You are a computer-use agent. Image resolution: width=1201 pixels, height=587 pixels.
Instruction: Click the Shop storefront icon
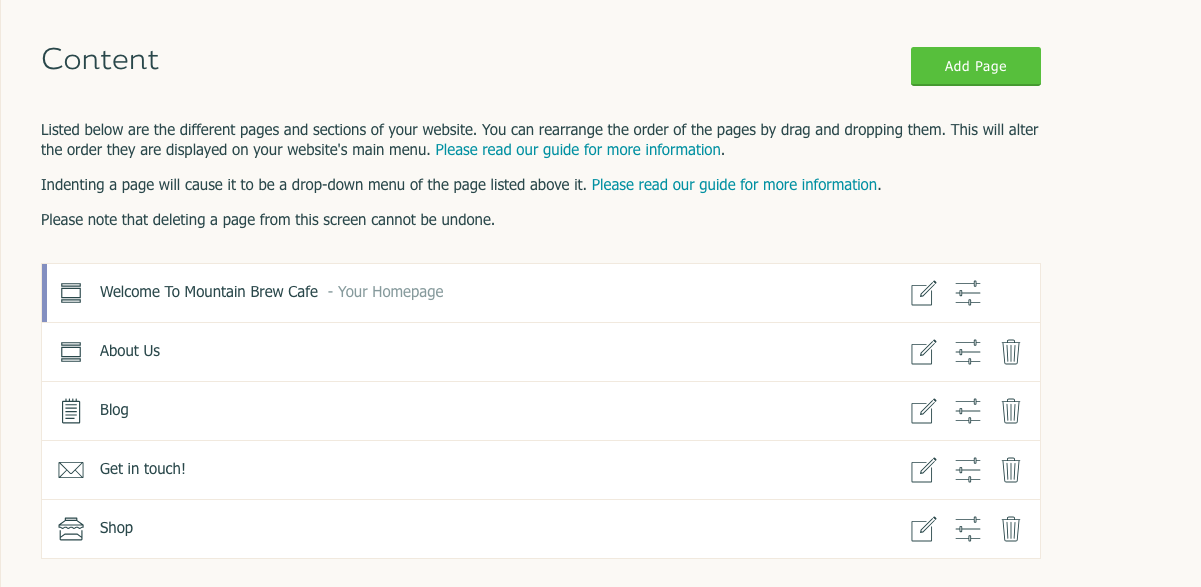click(x=71, y=529)
